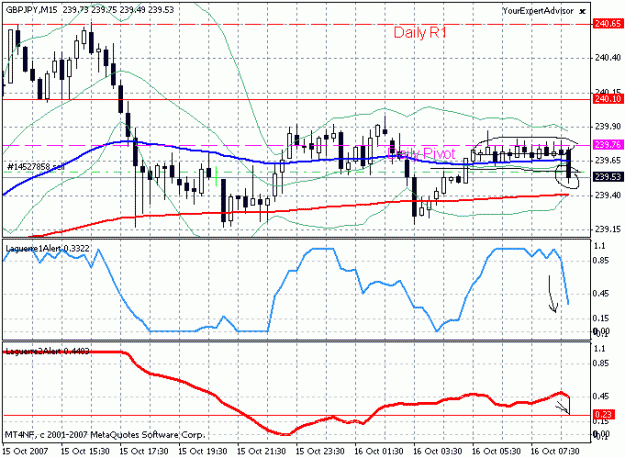
Task: Click the 239.15 price axis label
Action: coord(607,229)
